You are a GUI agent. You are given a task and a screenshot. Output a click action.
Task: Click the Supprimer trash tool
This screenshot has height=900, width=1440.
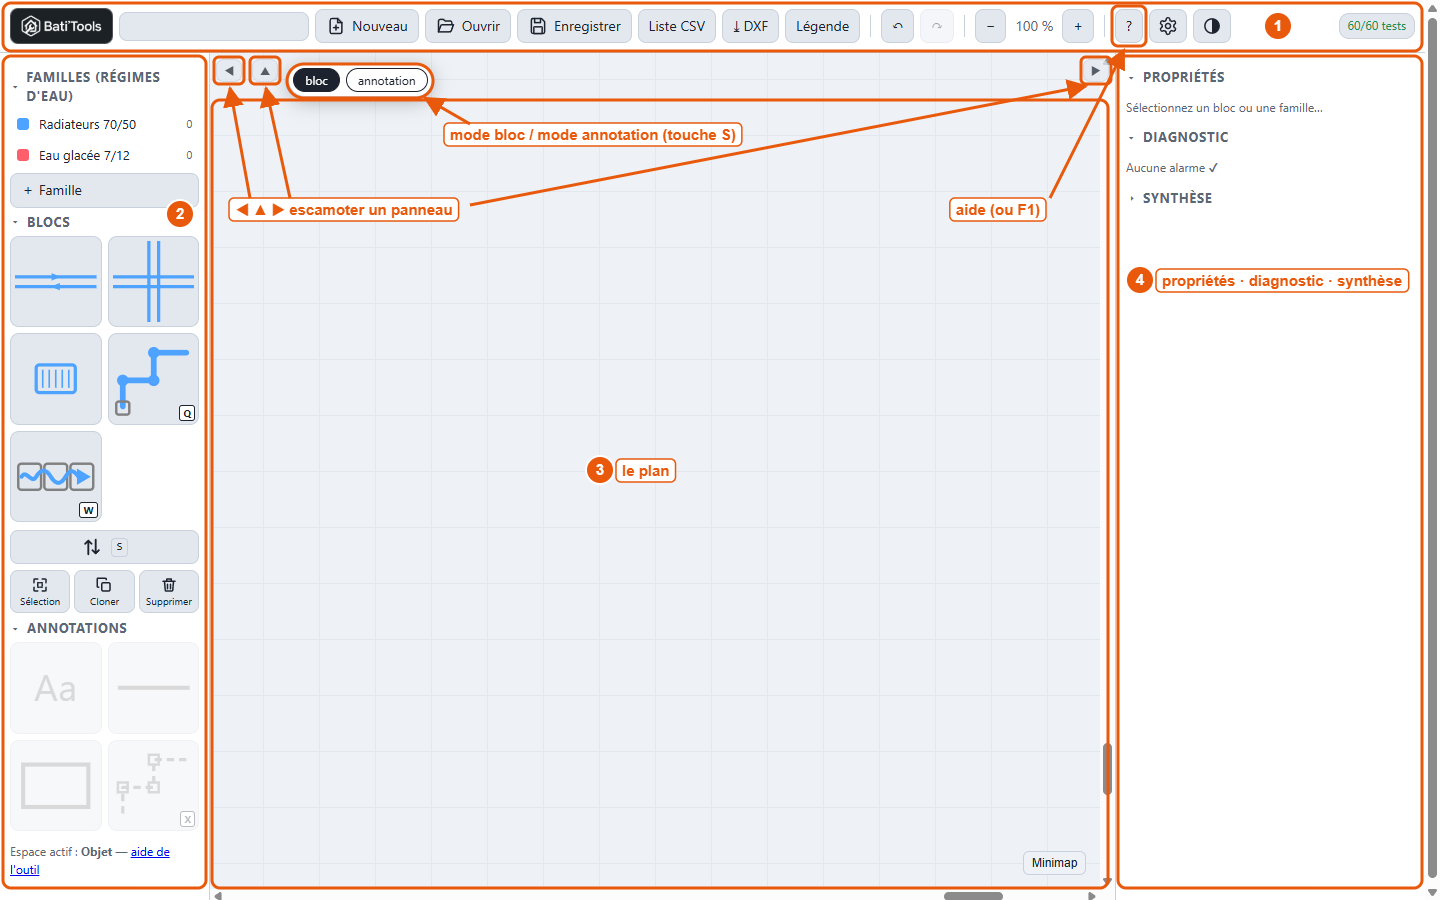168,591
